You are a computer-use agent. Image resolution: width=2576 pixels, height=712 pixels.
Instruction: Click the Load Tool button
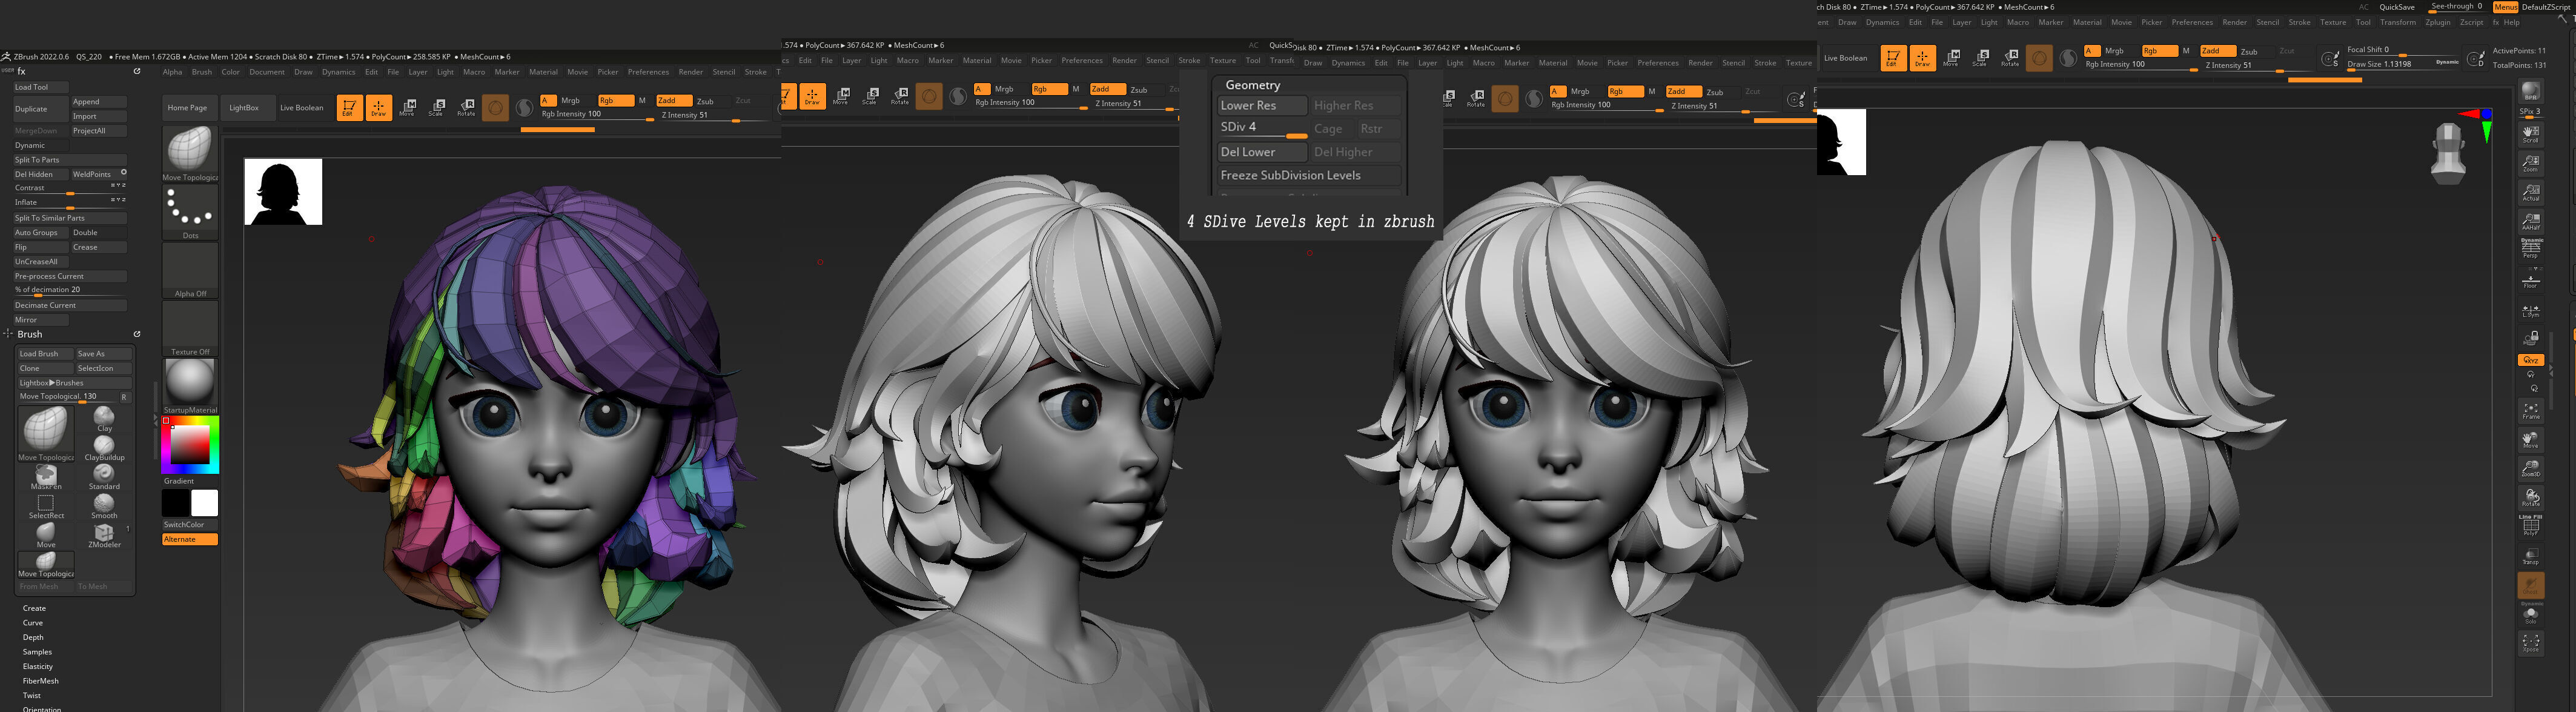[41, 87]
